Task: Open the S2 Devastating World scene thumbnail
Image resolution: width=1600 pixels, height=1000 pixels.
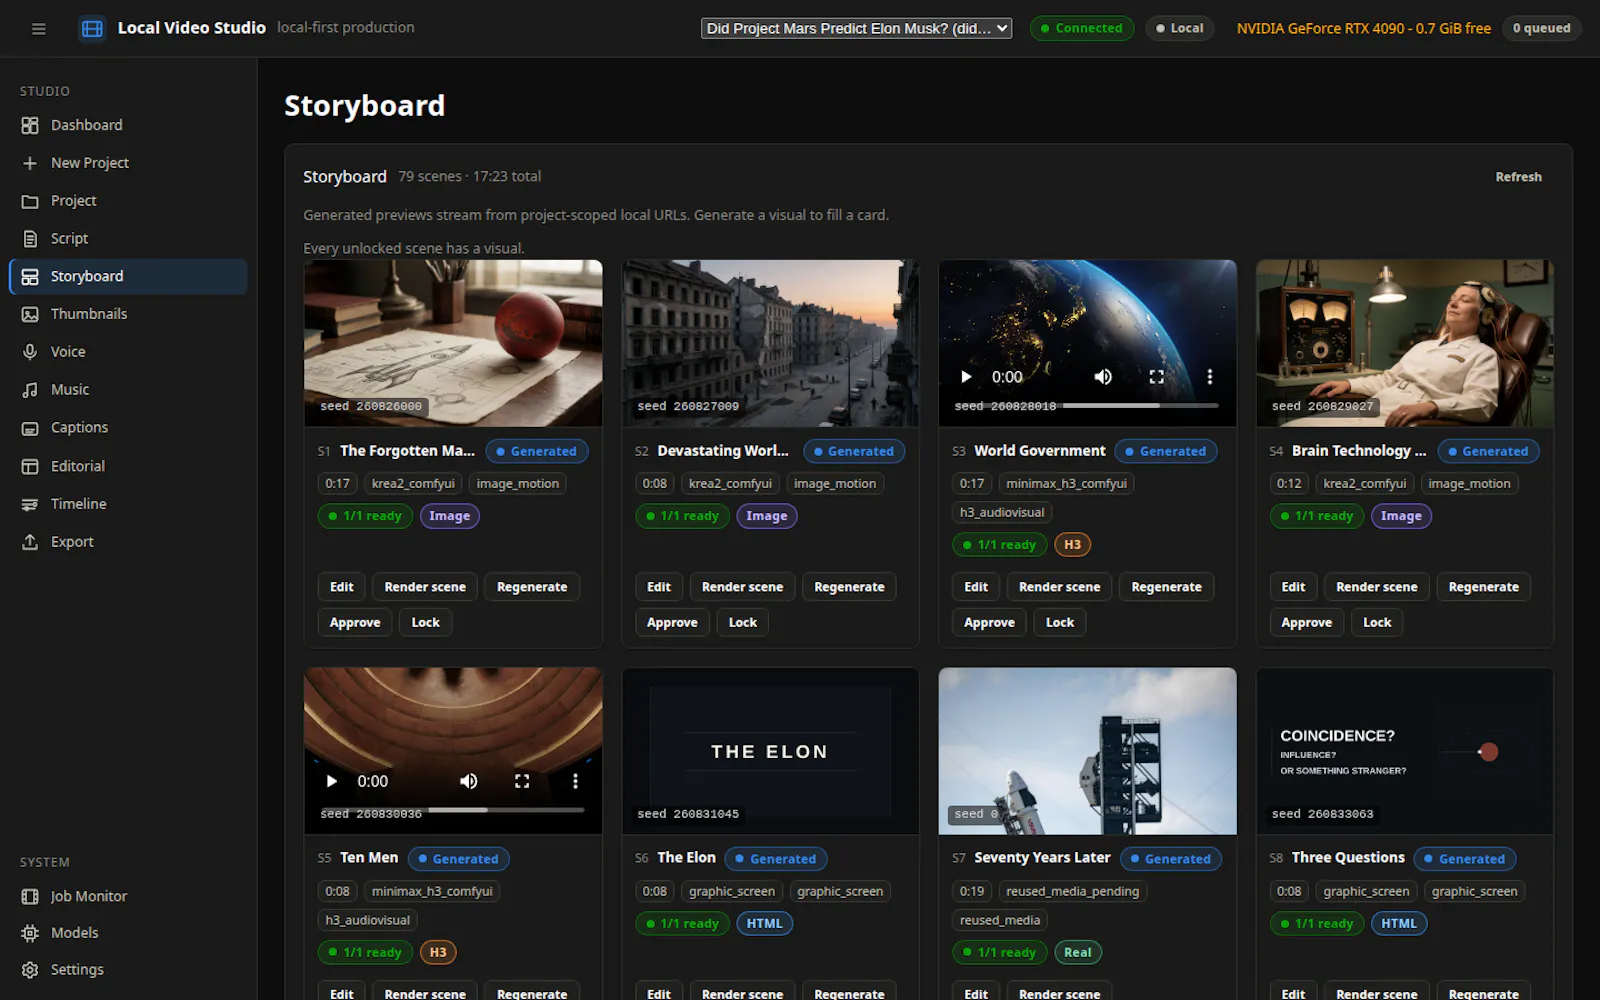Action: point(770,343)
